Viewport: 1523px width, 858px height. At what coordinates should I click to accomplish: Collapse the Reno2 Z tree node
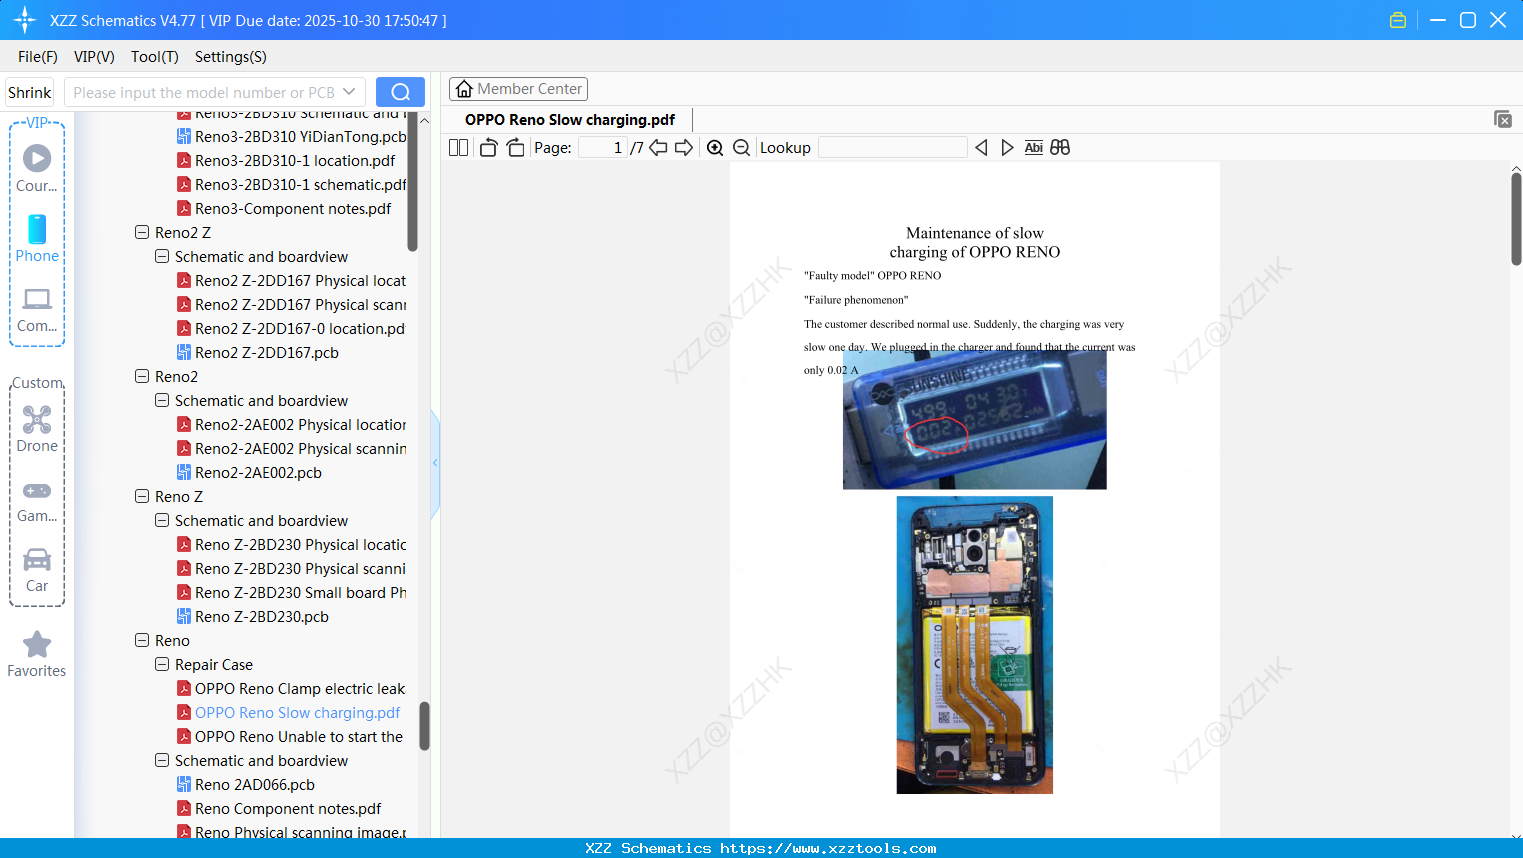click(x=142, y=232)
